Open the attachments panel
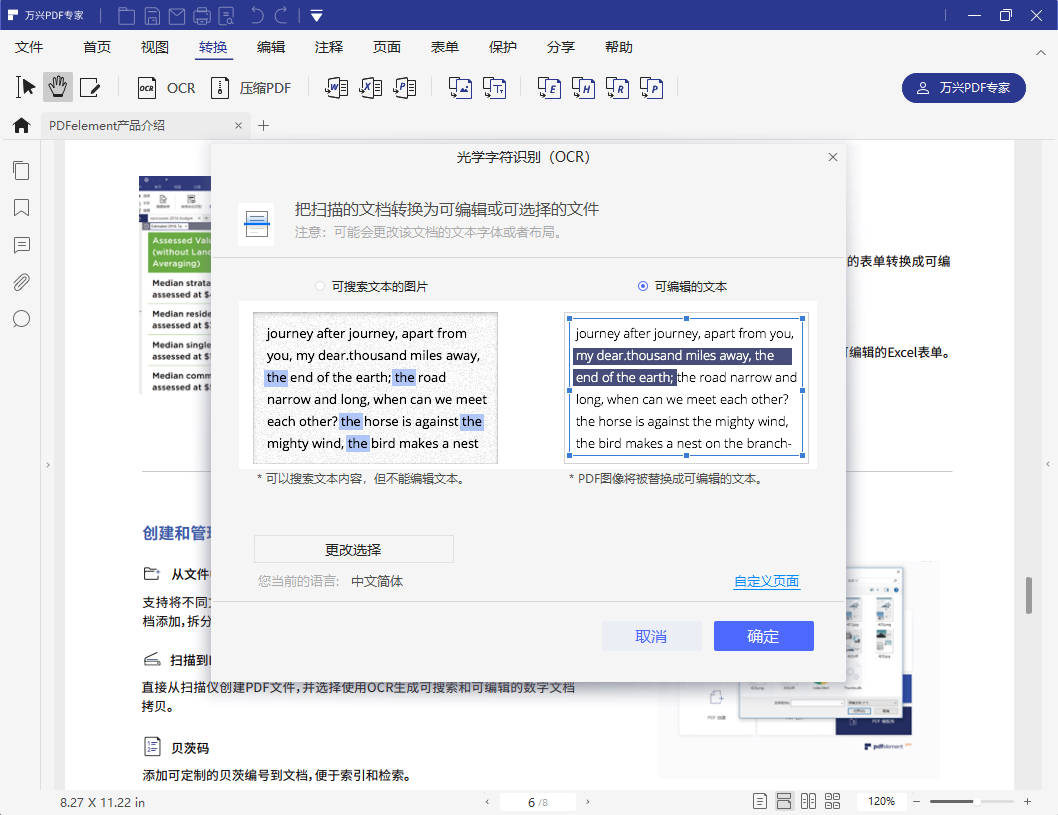The height and width of the screenshot is (815, 1058). [x=21, y=282]
